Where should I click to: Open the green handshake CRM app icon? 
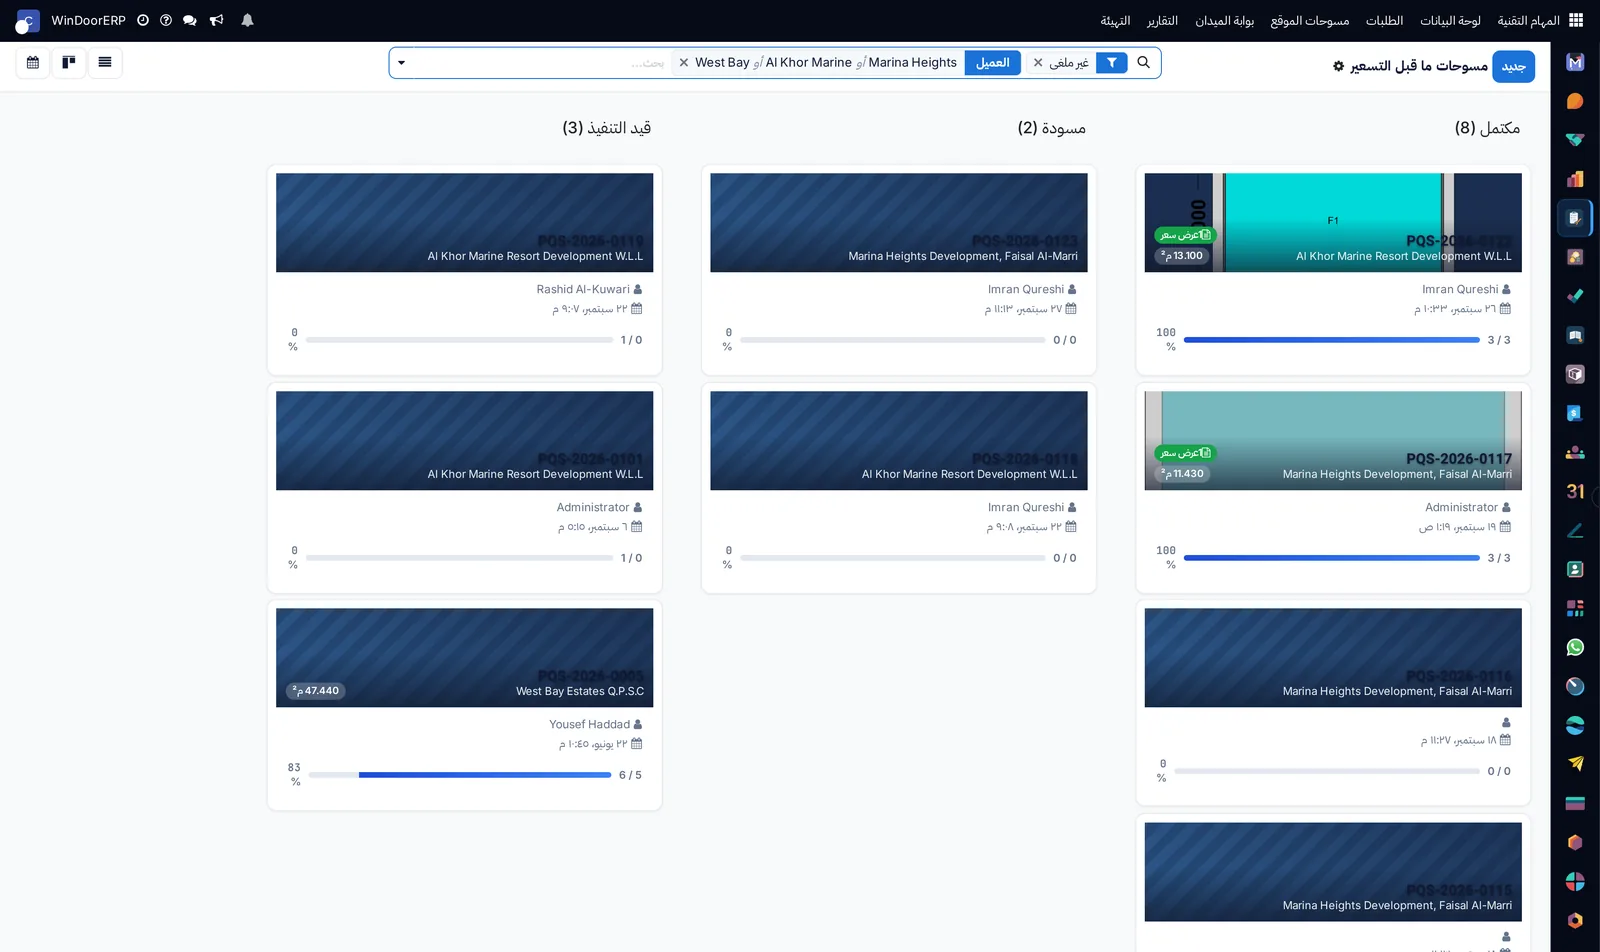point(1575,140)
